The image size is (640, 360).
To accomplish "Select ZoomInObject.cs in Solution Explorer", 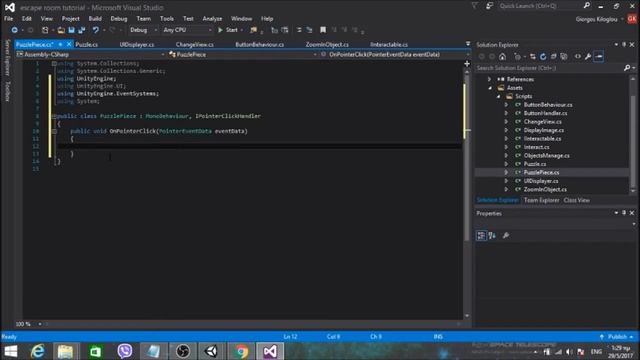I will (545, 189).
